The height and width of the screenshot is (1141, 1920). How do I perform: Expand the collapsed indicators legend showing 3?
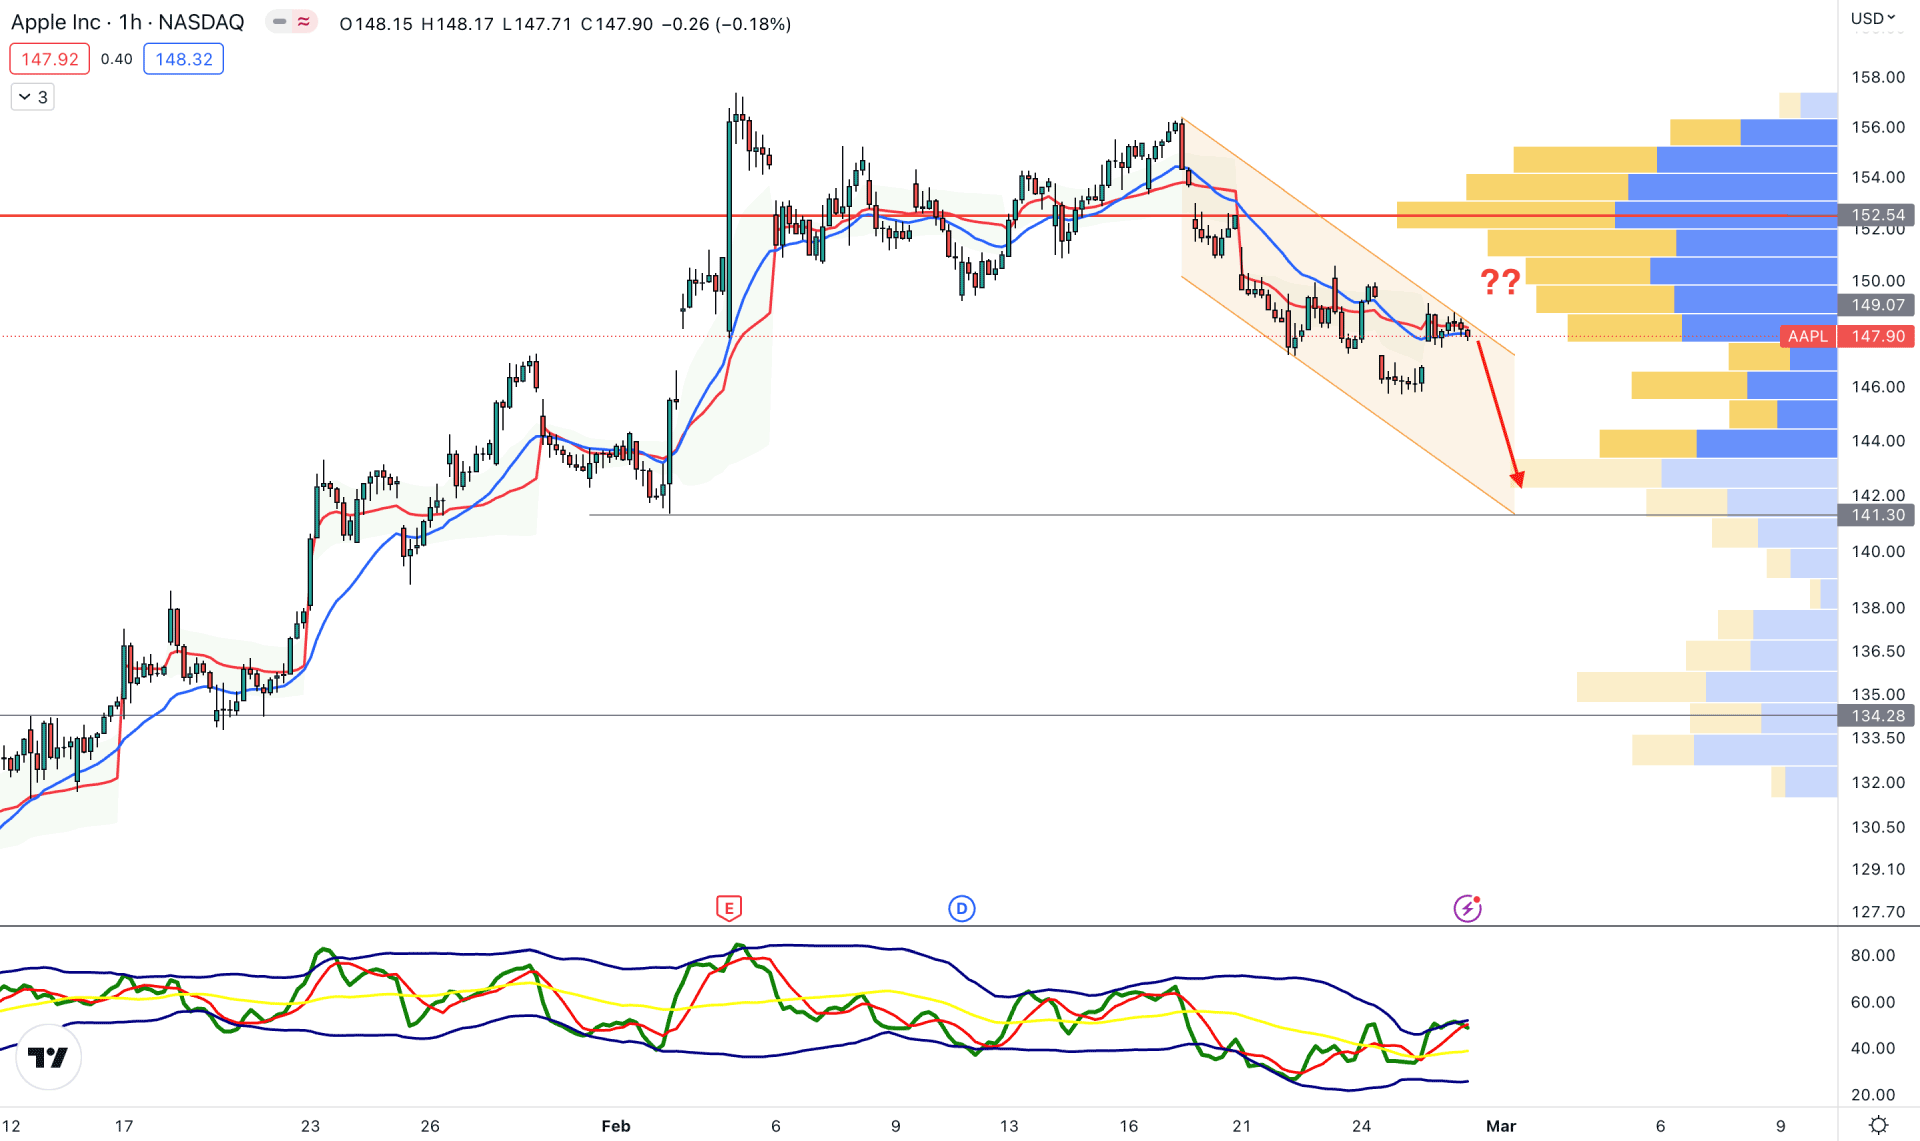32,97
